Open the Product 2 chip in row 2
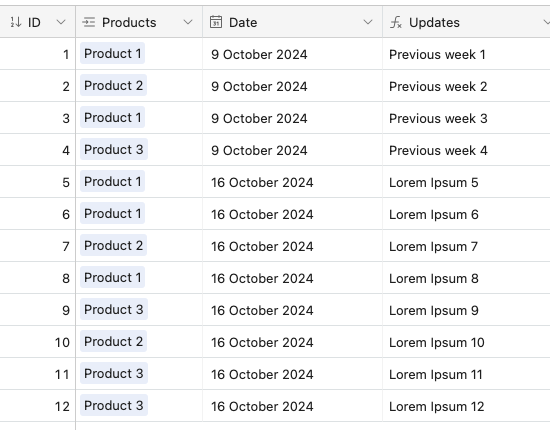 (x=113, y=85)
